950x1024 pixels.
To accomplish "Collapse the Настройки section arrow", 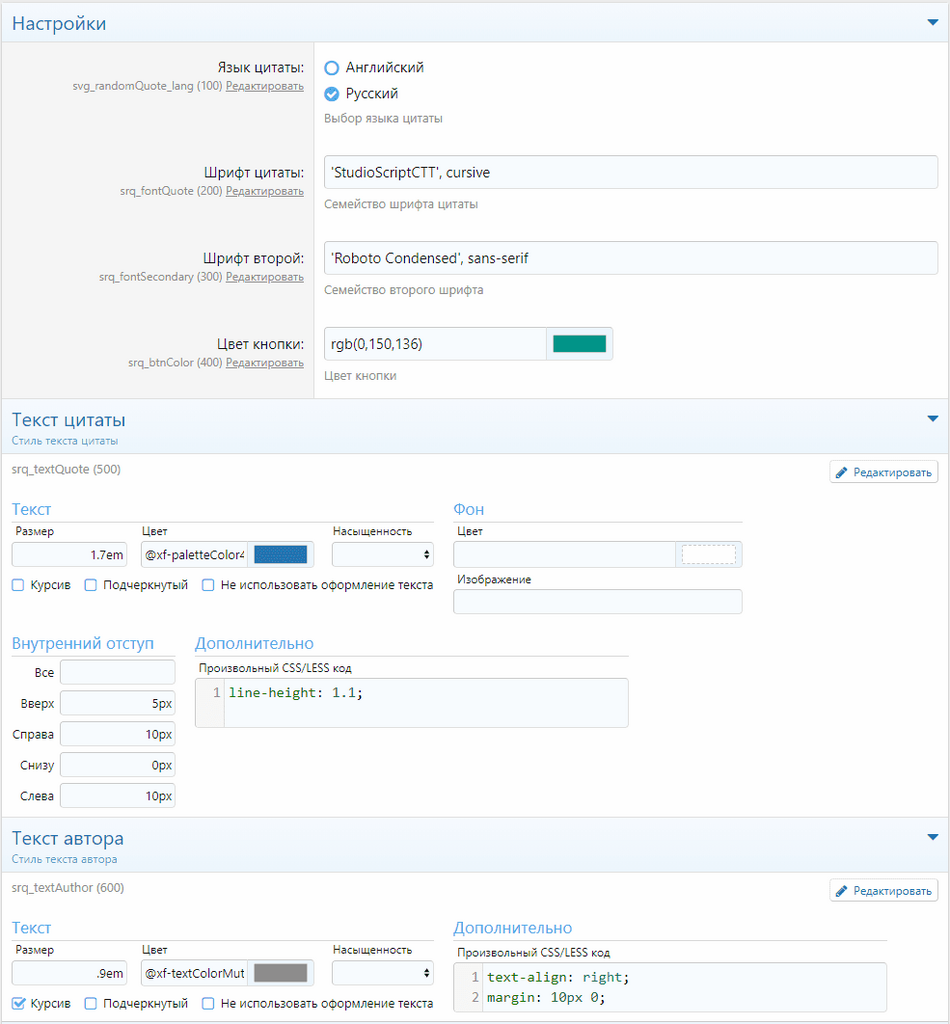I will pos(932,21).
